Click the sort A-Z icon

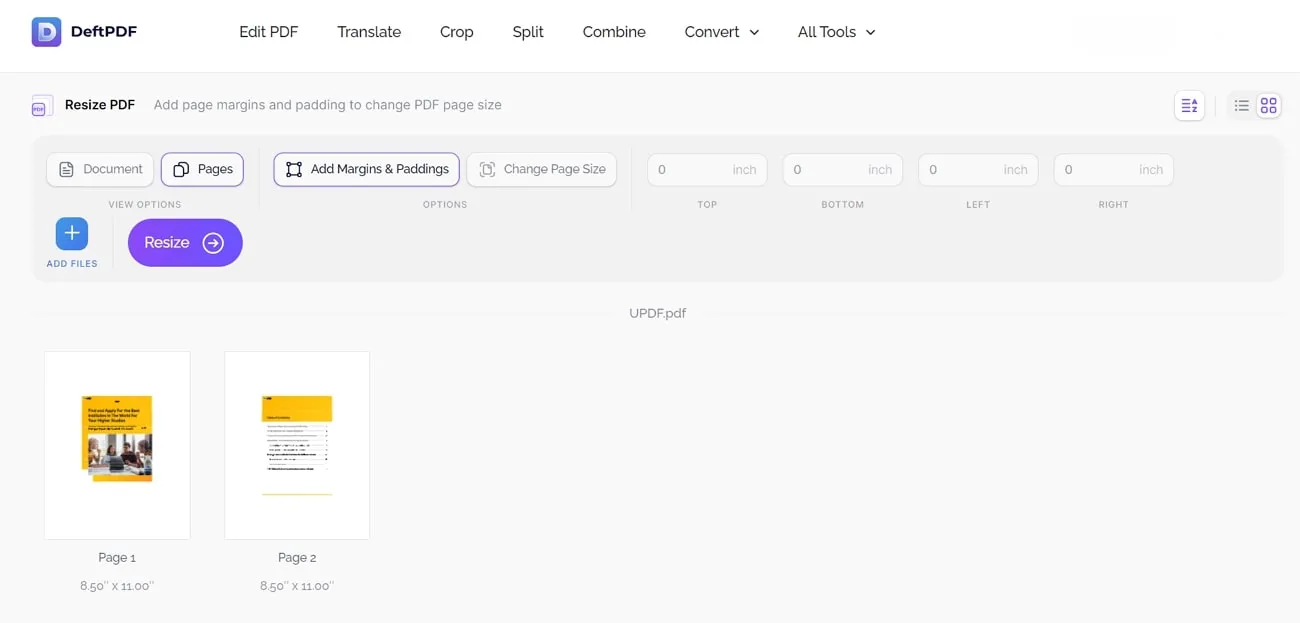[1189, 105]
